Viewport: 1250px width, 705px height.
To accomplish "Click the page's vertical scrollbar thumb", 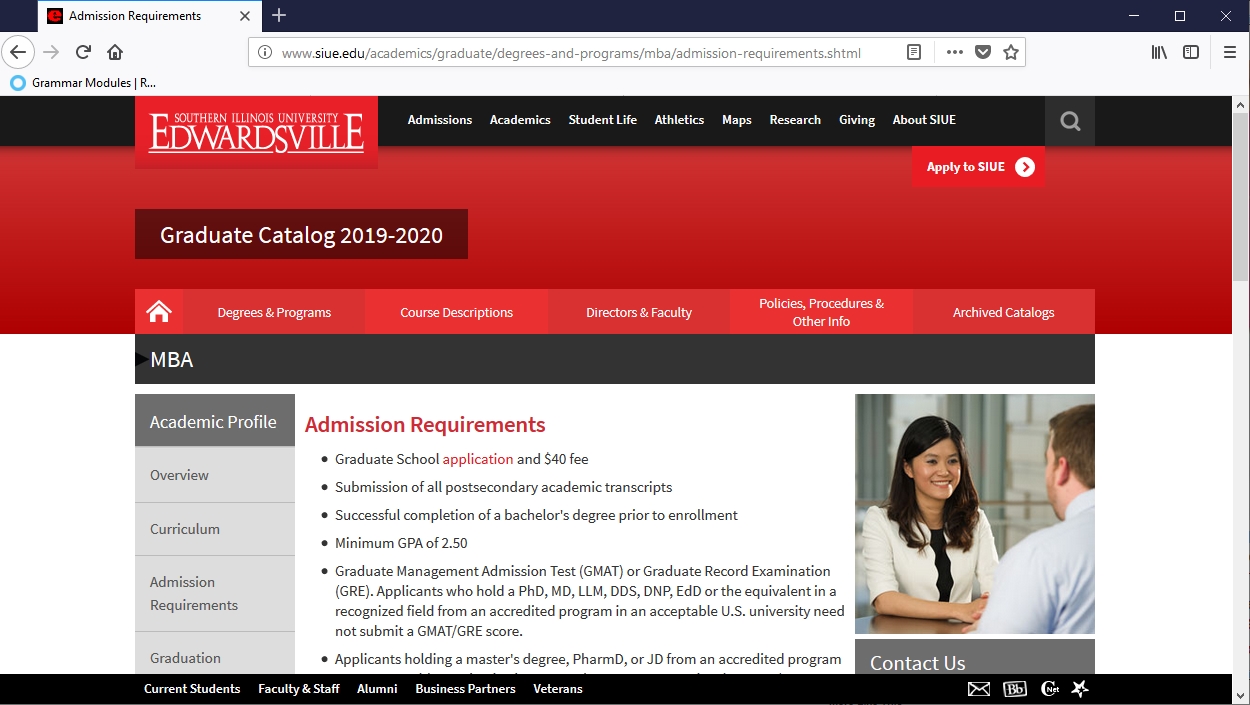I will tap(1240, 190).
